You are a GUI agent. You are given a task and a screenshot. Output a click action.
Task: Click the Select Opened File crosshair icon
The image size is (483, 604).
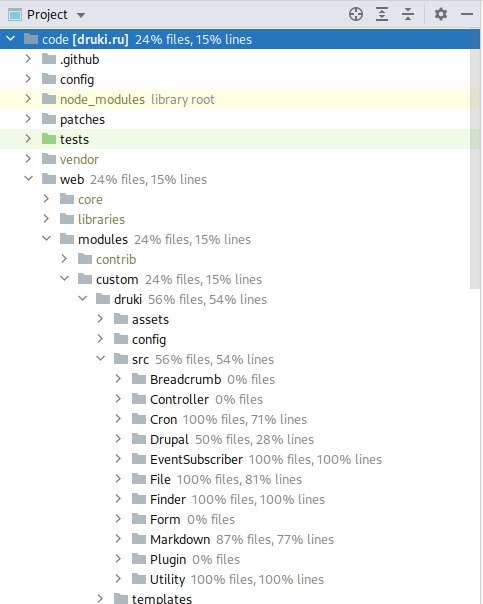(x=356, y=15)
